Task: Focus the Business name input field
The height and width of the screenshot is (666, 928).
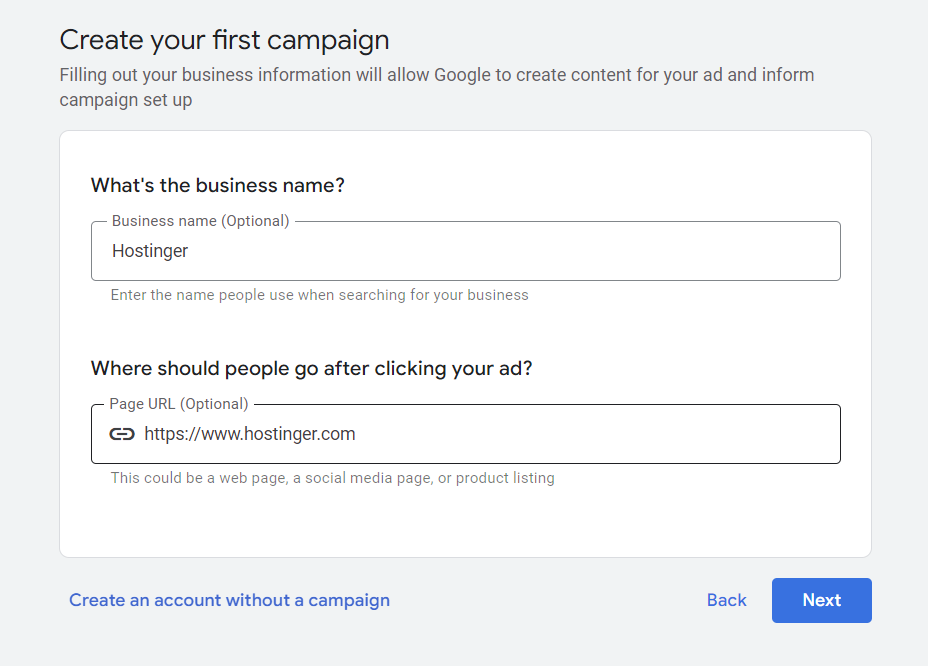Action: 465,251
